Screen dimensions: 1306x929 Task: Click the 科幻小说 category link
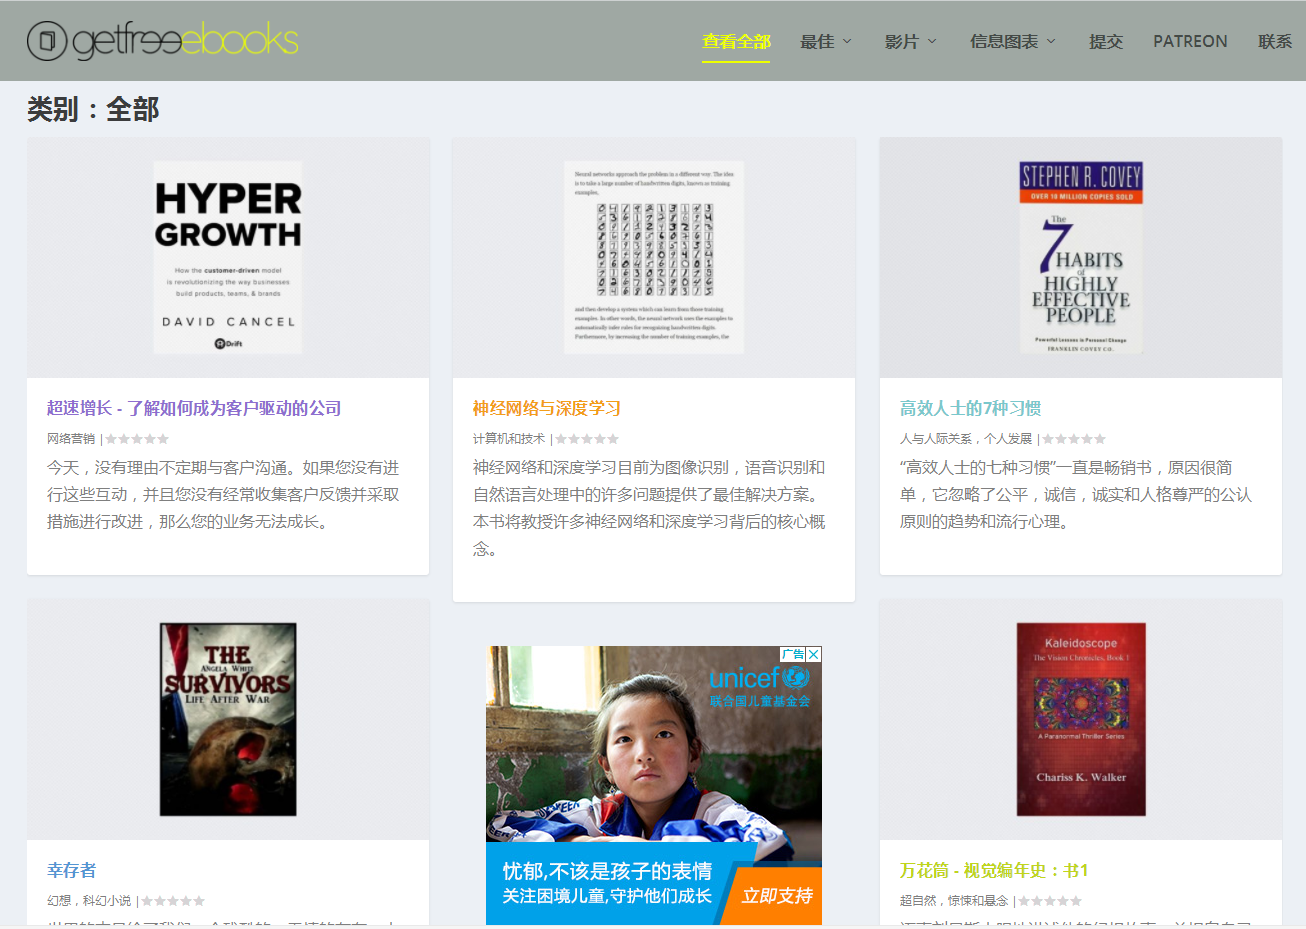tap(107, 901)
